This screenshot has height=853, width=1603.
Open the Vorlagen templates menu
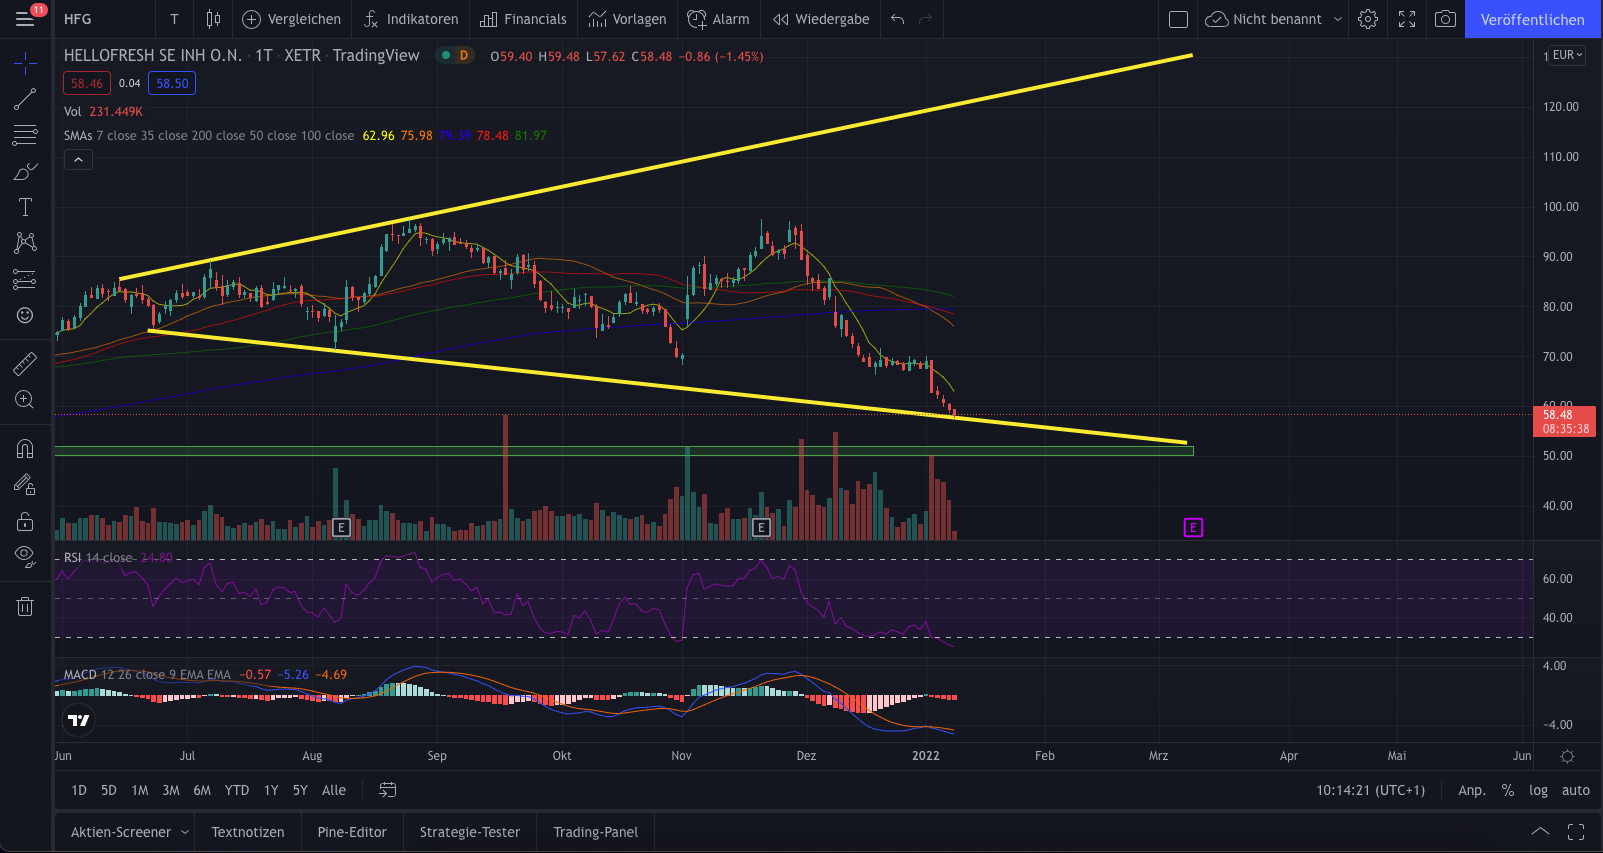(x=627, y=19)
